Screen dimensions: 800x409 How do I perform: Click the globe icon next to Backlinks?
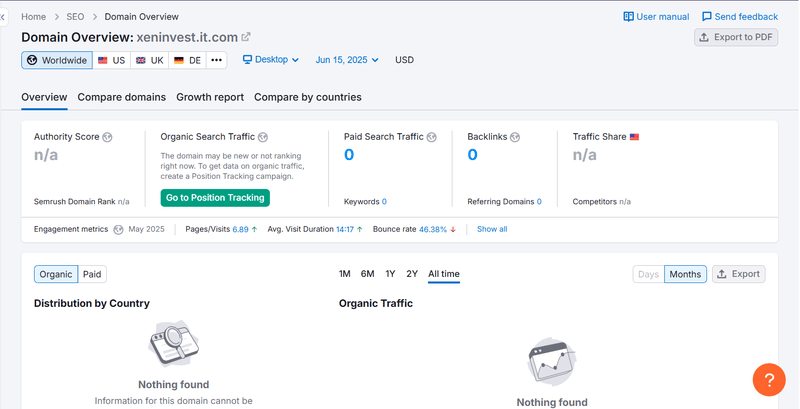tap(515, 137)
